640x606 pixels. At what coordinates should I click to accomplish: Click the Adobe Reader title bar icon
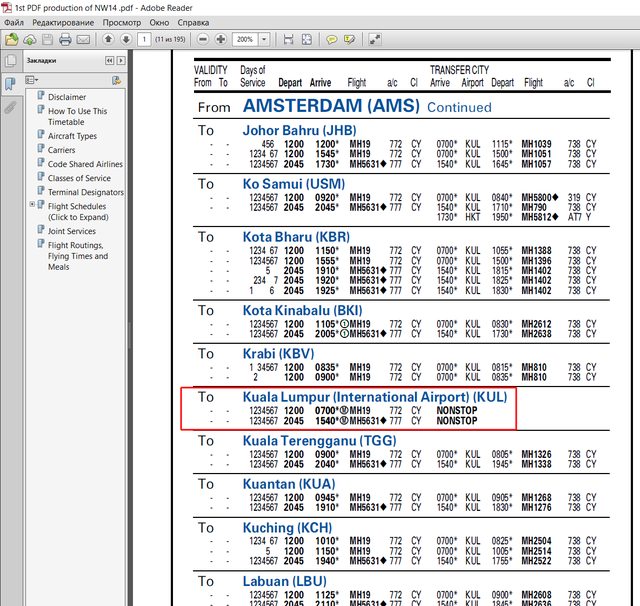(x=7, y=7)
